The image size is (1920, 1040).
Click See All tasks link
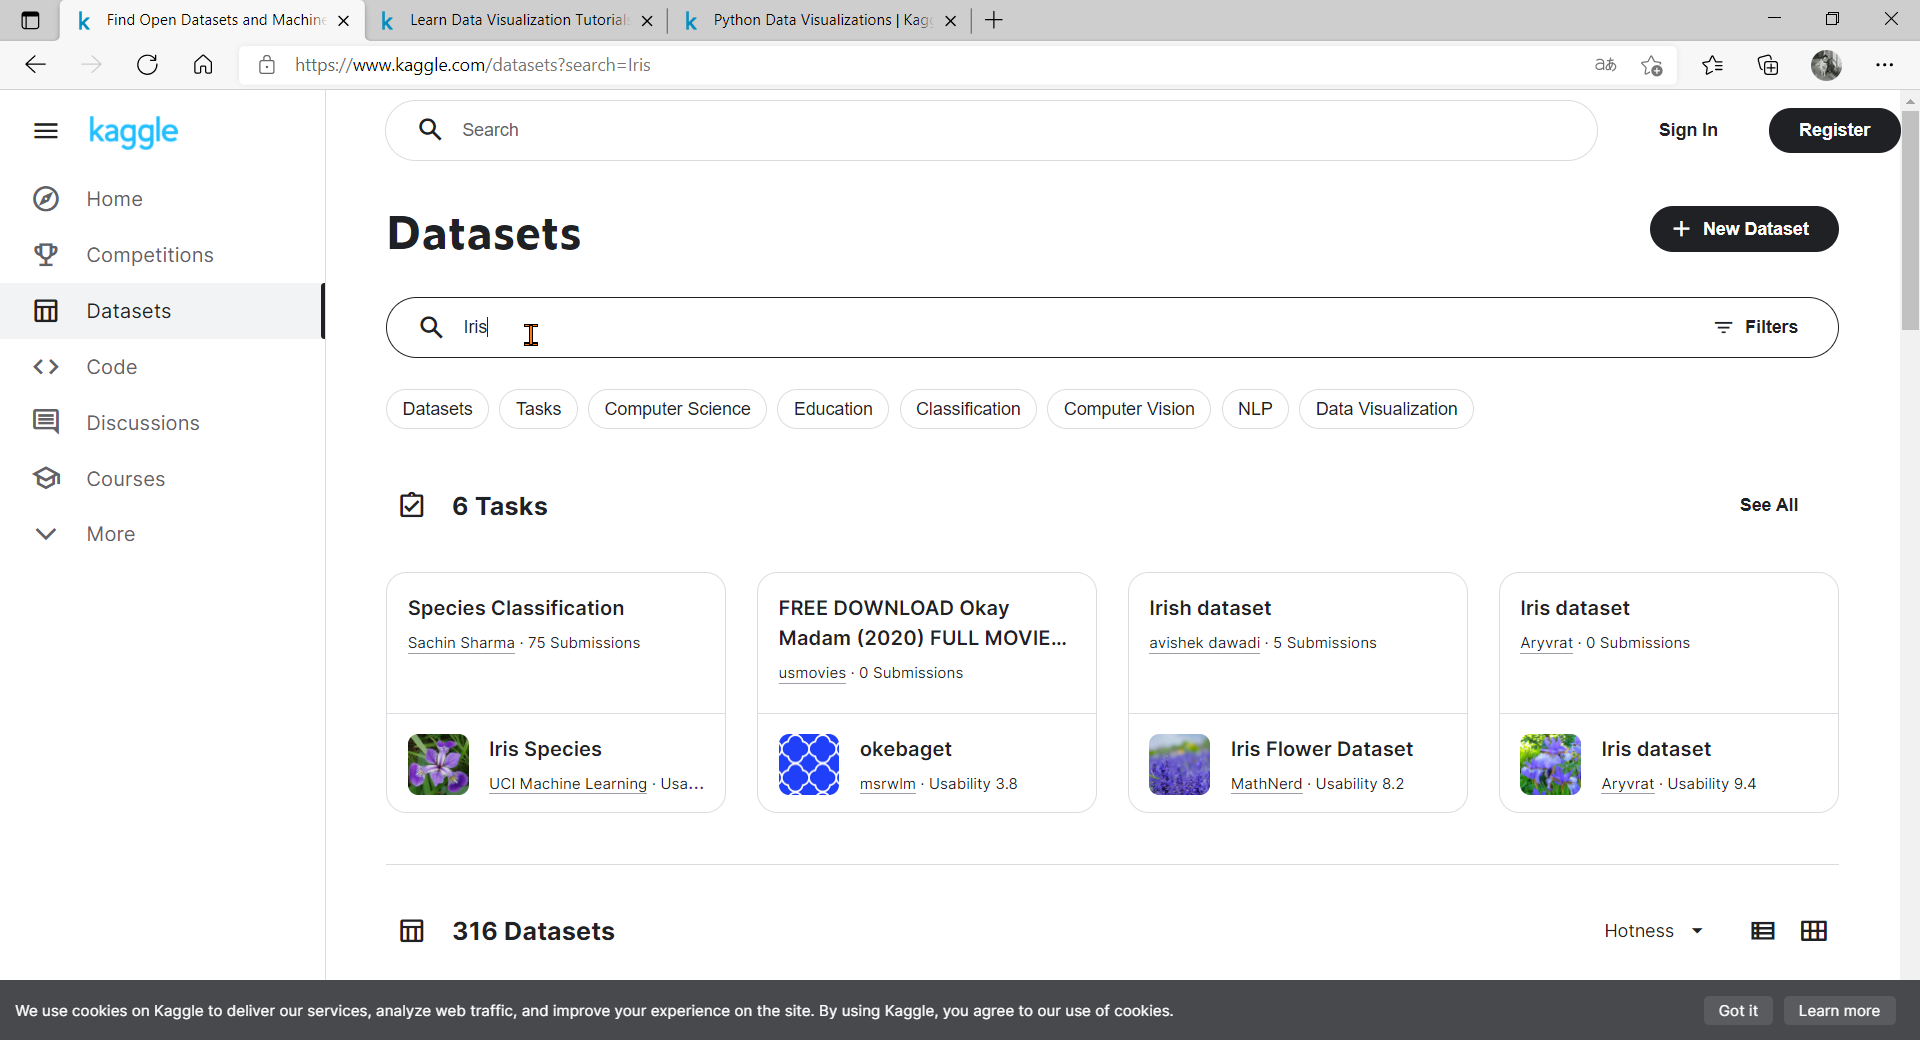pos(1768,505)
